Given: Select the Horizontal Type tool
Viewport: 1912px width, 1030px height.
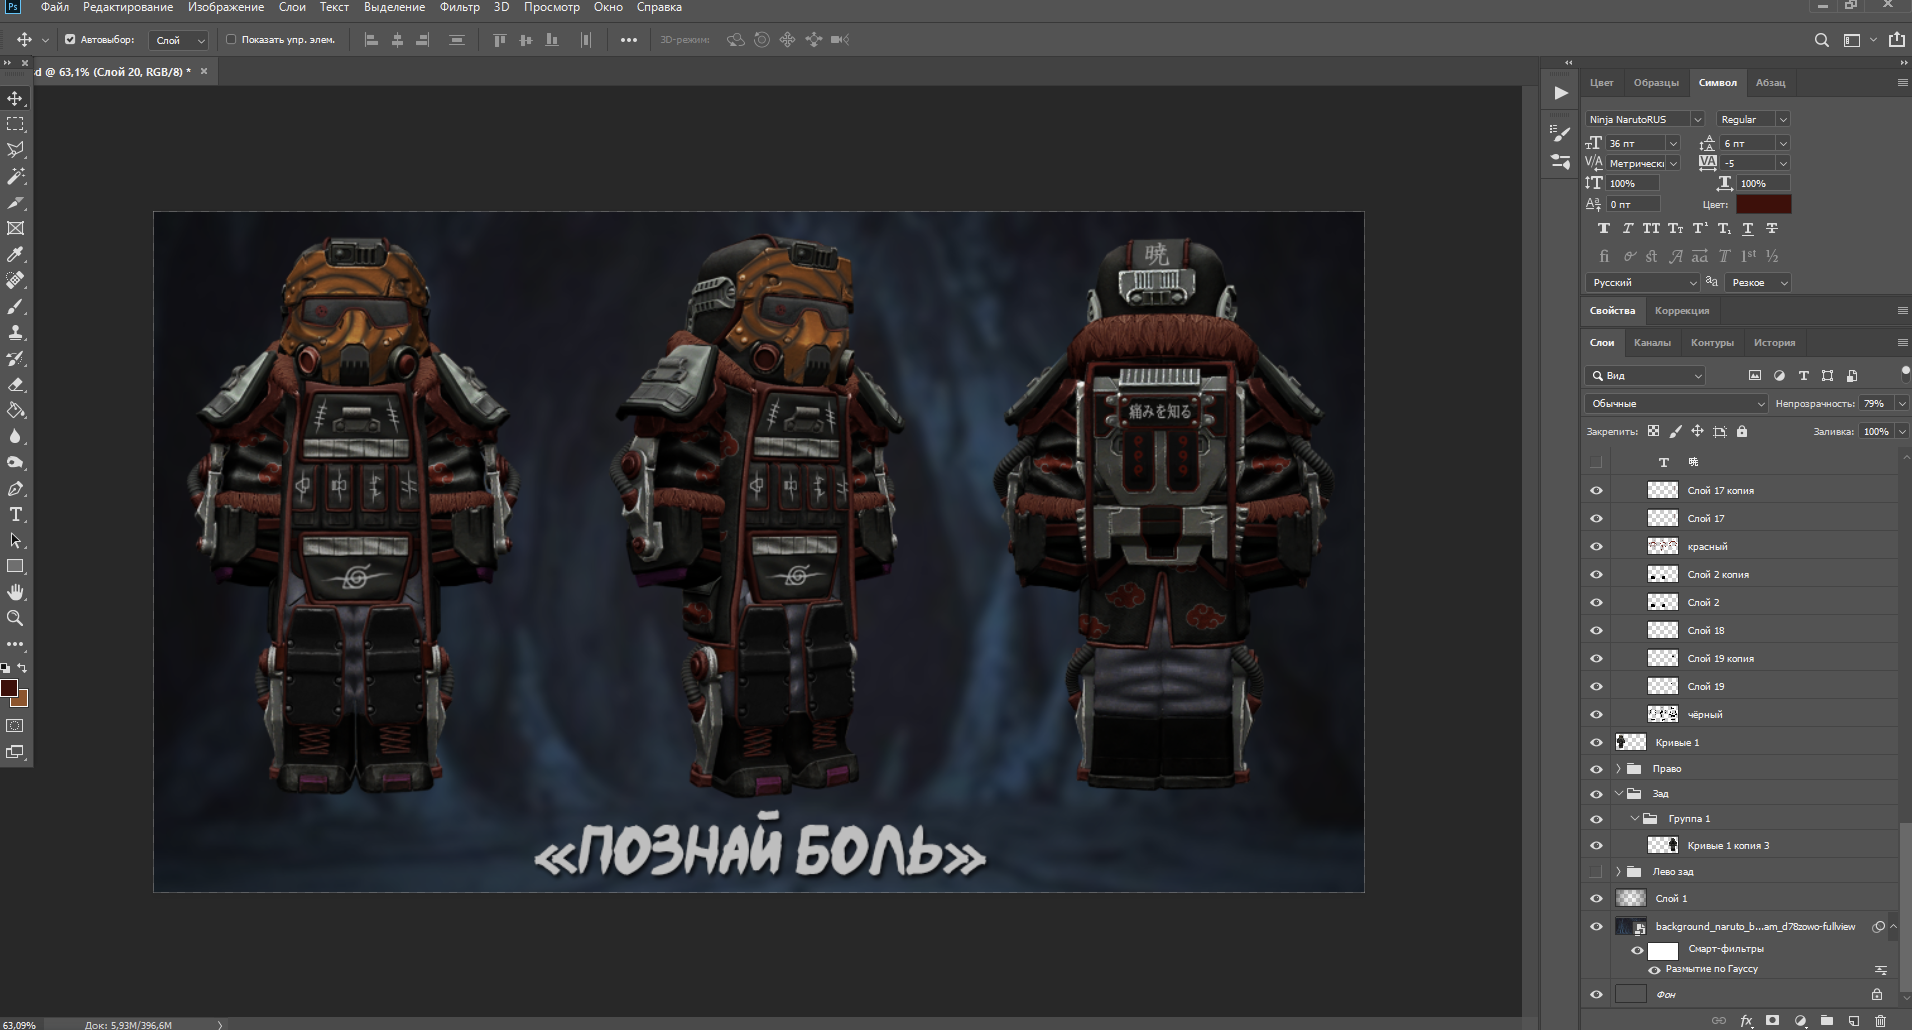Looking at the screenshot, I should click(x=15, y=514).
